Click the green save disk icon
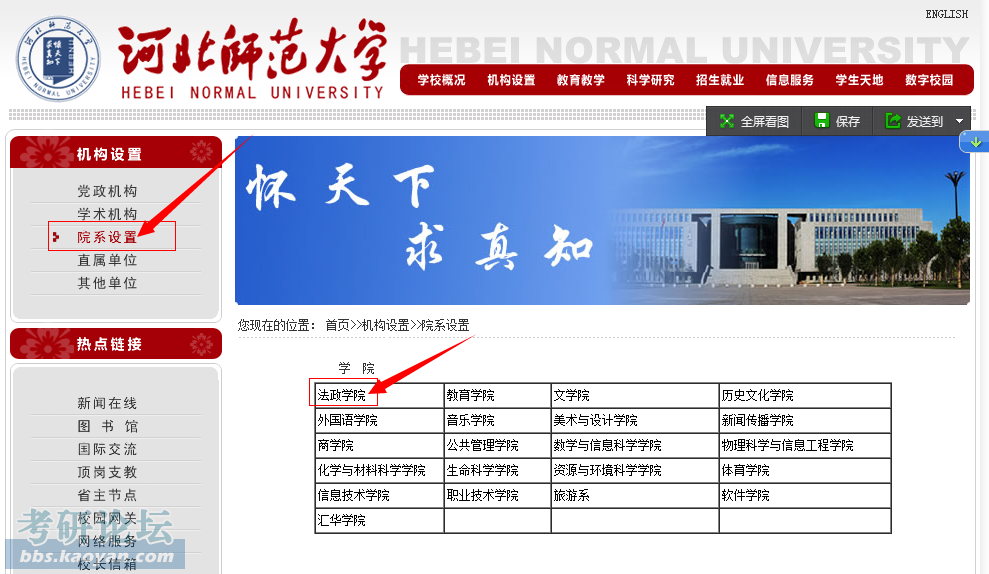Image resolution: width=989 pixels, height=574 pixels. [x=821, y=120]
